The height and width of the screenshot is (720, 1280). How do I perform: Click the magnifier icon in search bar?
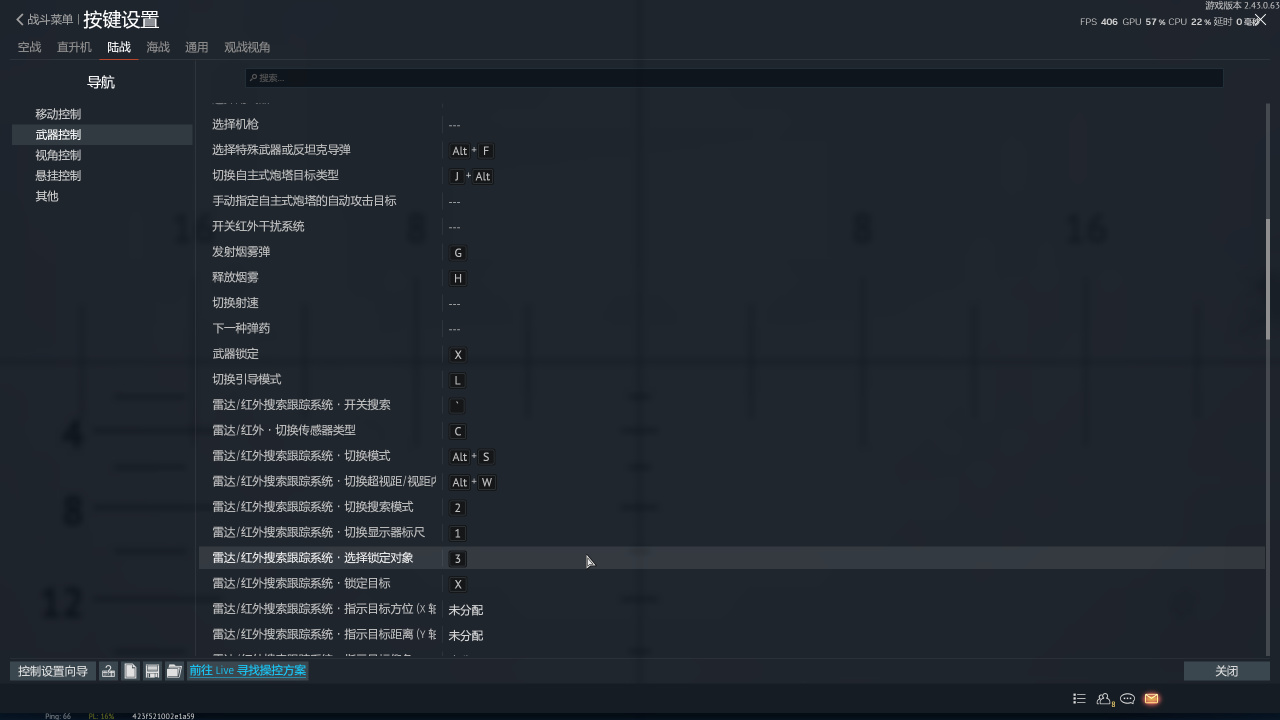coord(253,78)
